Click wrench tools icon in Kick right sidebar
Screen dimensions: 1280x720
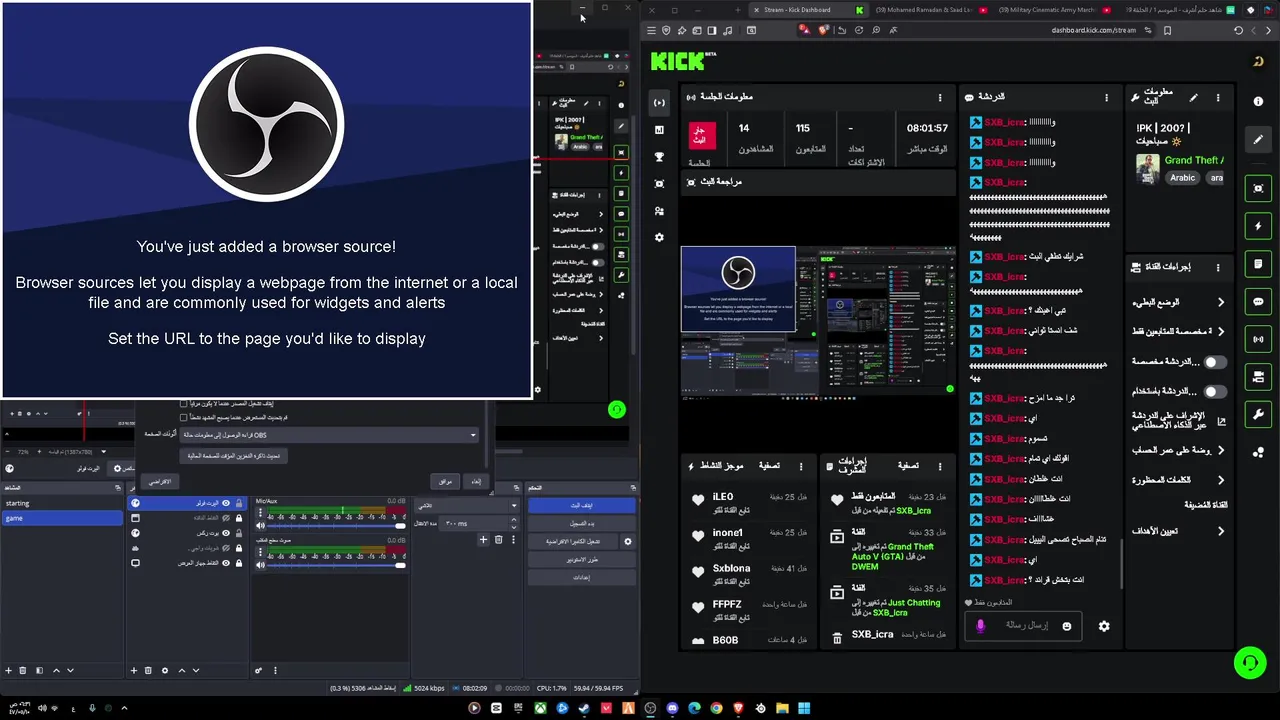click(x=1258, y=414)
